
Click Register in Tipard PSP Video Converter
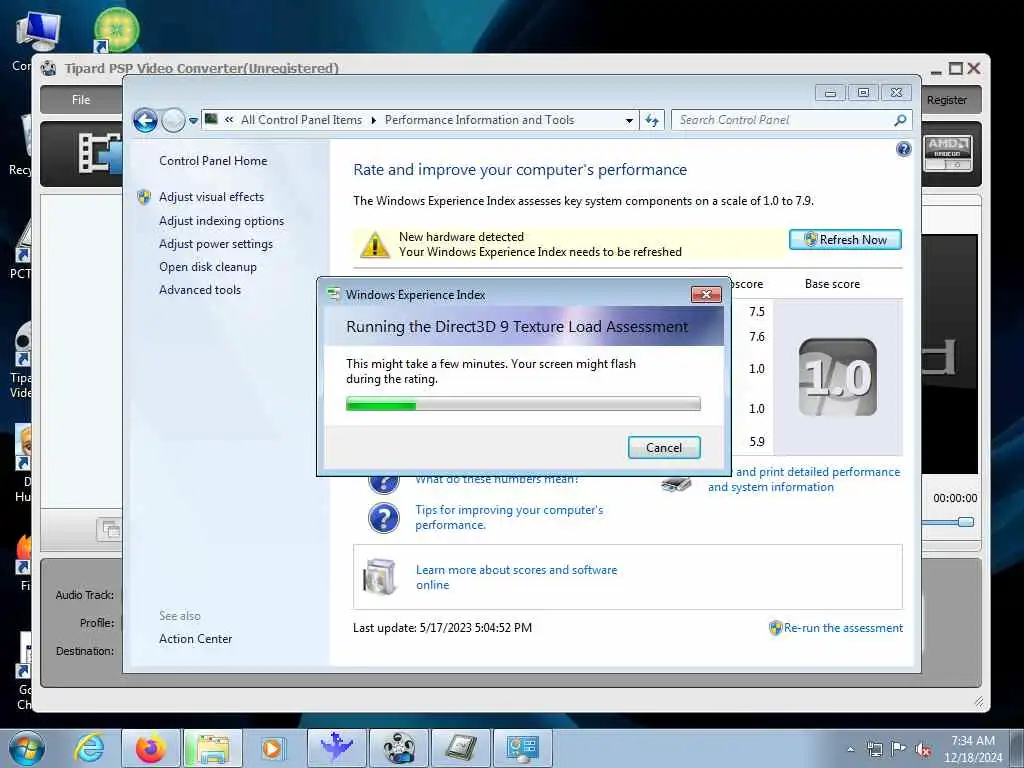pos(947,100)
